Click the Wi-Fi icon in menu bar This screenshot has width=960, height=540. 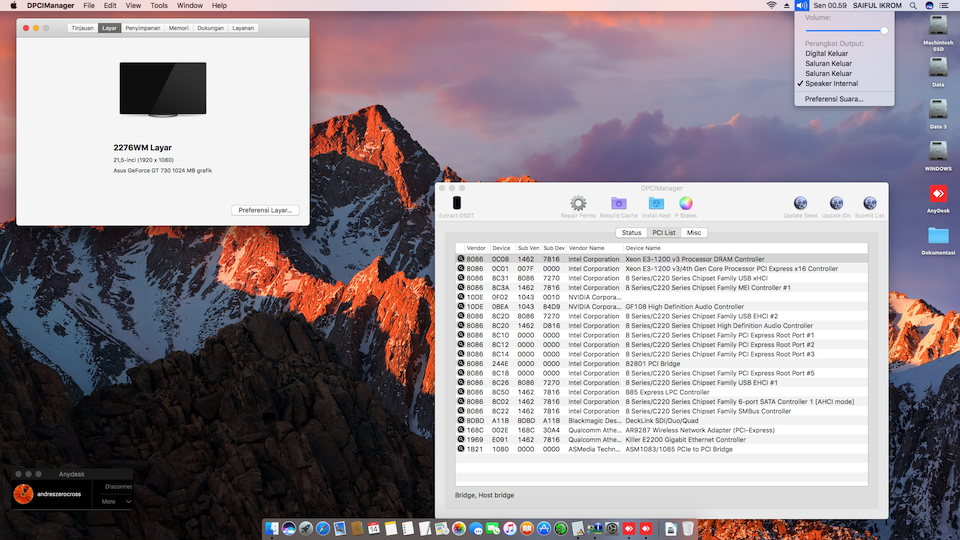pyautogui.click(x=771, y=6)
